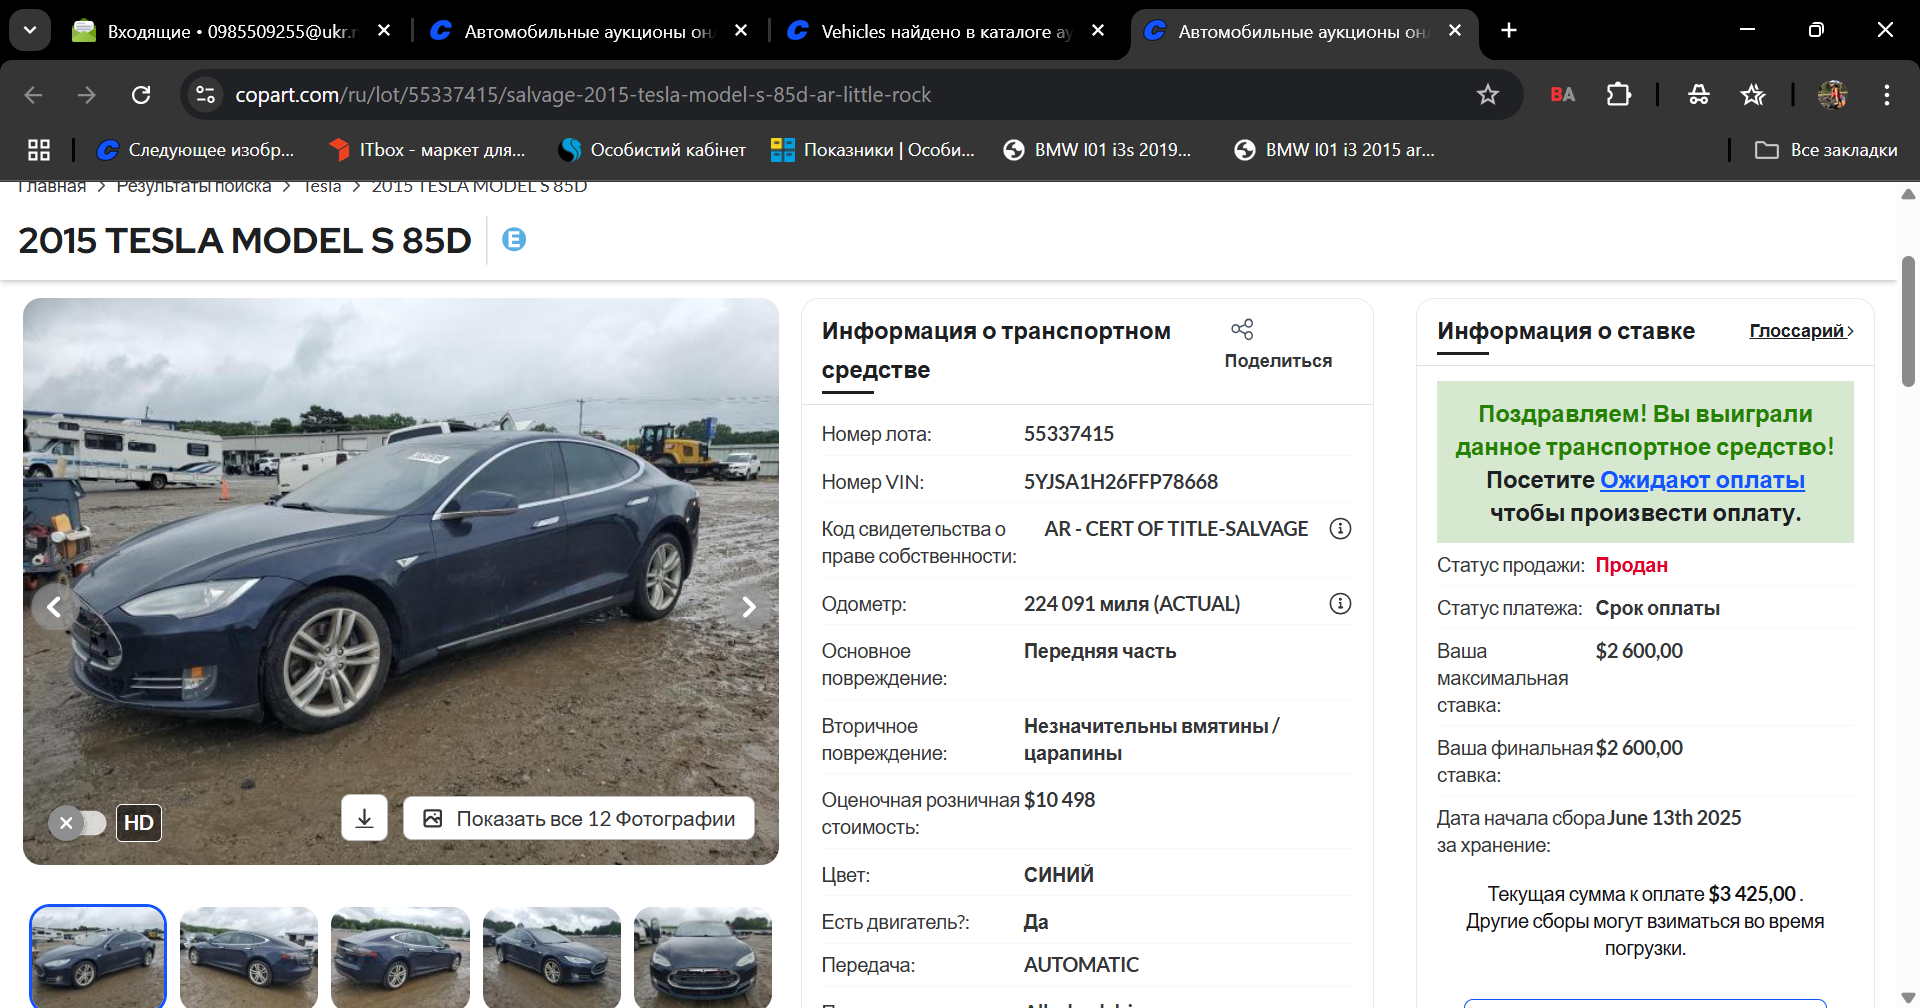Show next vehicle photo arrow
The width and height of the screenshot is (1920, 1008).
coord(748,606)
